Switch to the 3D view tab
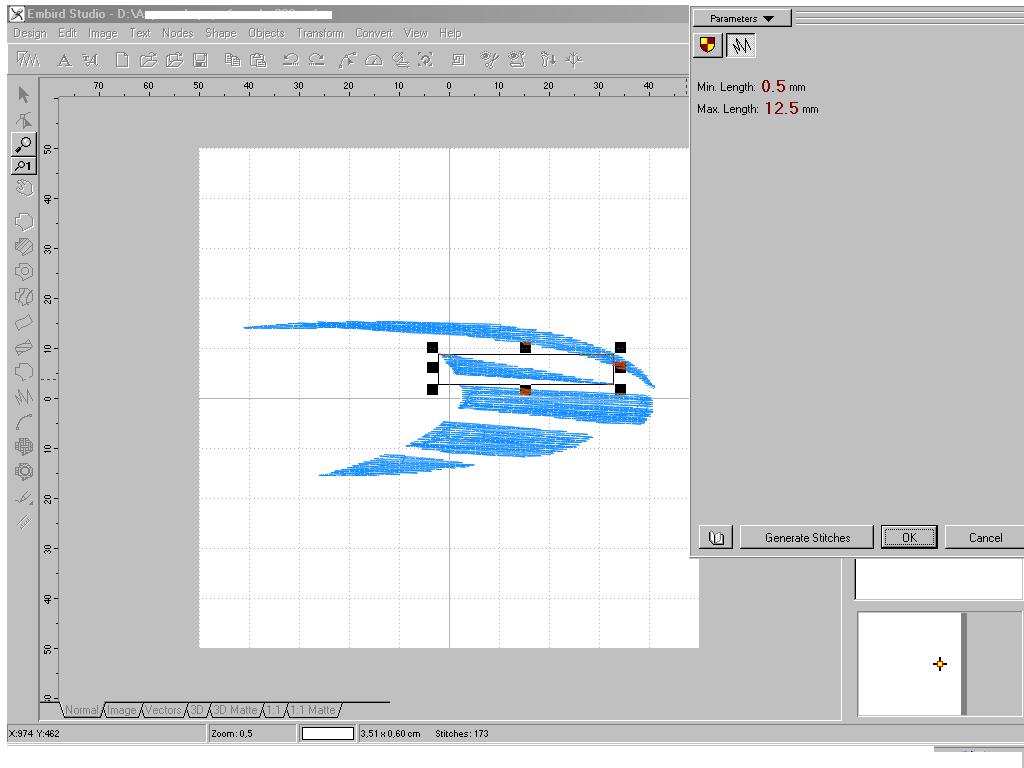Image resolution: width=1024 pixels, height=768 pixels. click(197, 710)
